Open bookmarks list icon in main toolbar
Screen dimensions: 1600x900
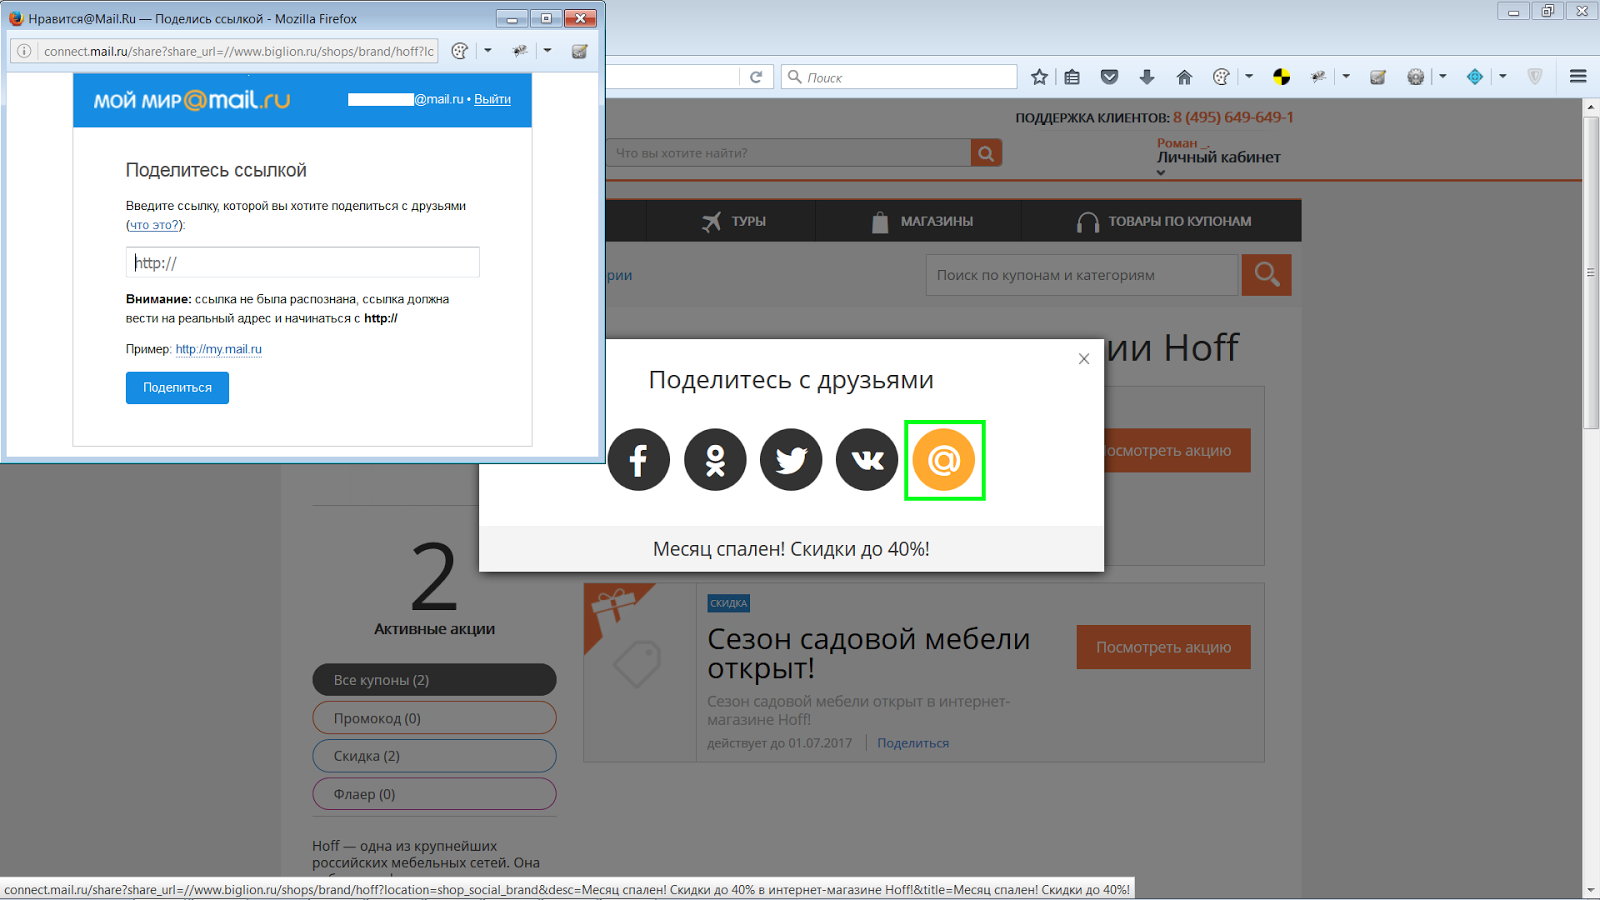[1072, 77]
